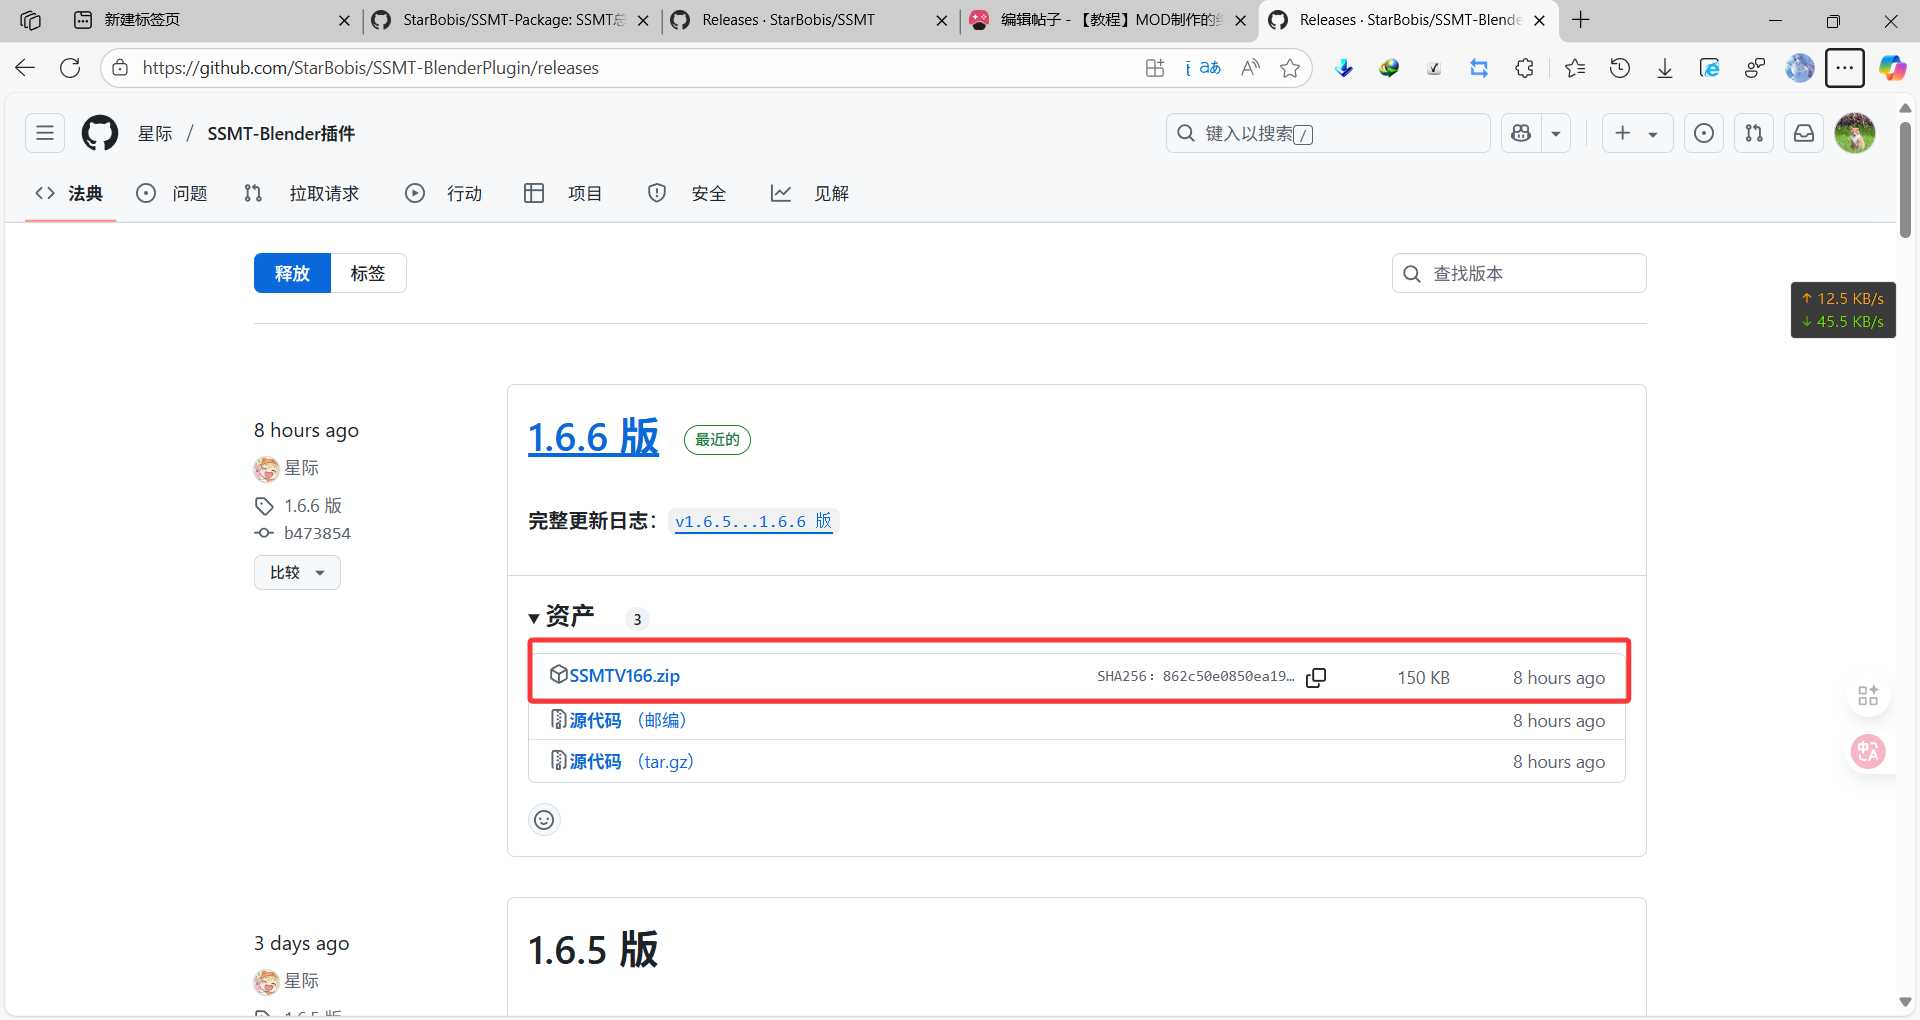Open the issues icon in header

click(1704, 133)
